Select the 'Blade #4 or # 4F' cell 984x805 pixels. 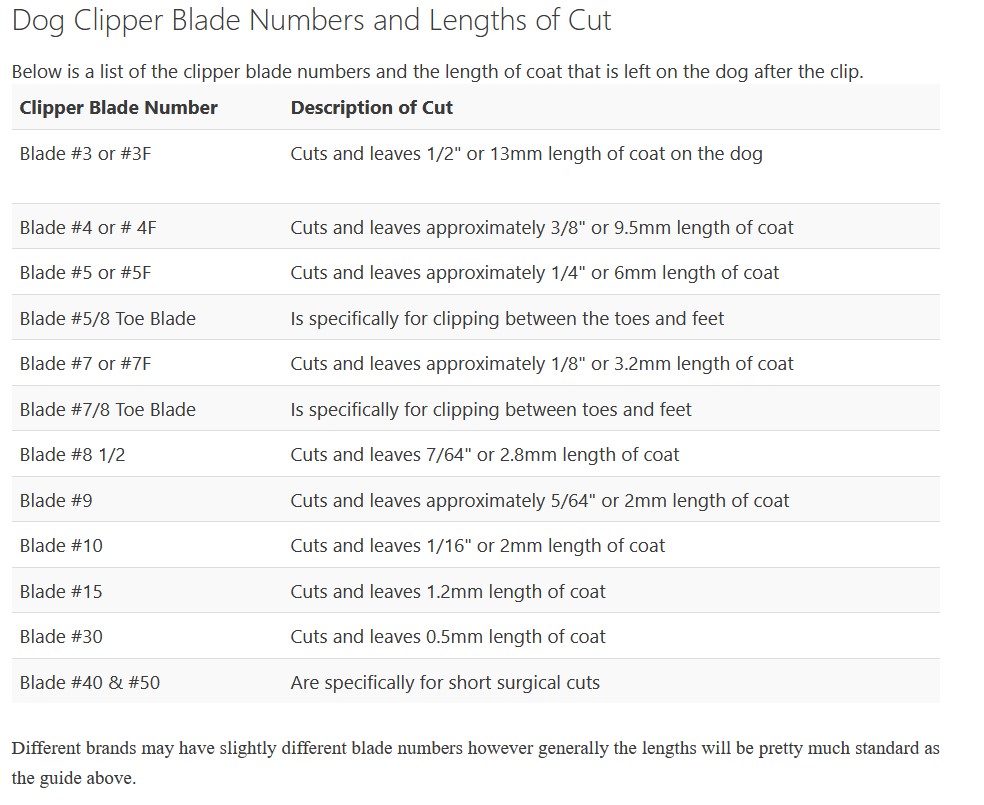click(x=88, y=227)
